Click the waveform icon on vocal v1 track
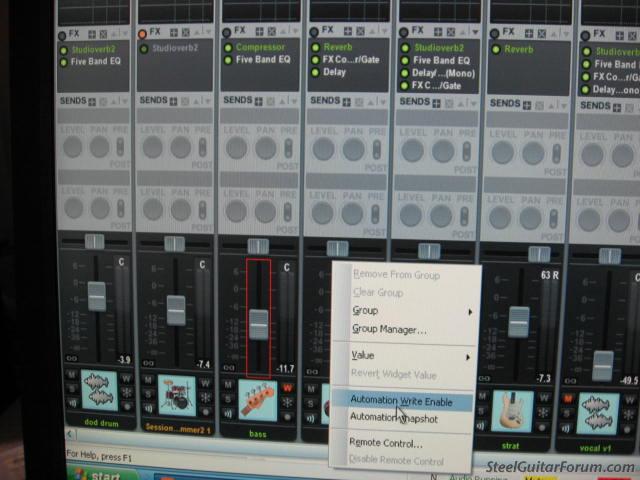The width and height of the screenshot is (640, 480). (597, 412)
